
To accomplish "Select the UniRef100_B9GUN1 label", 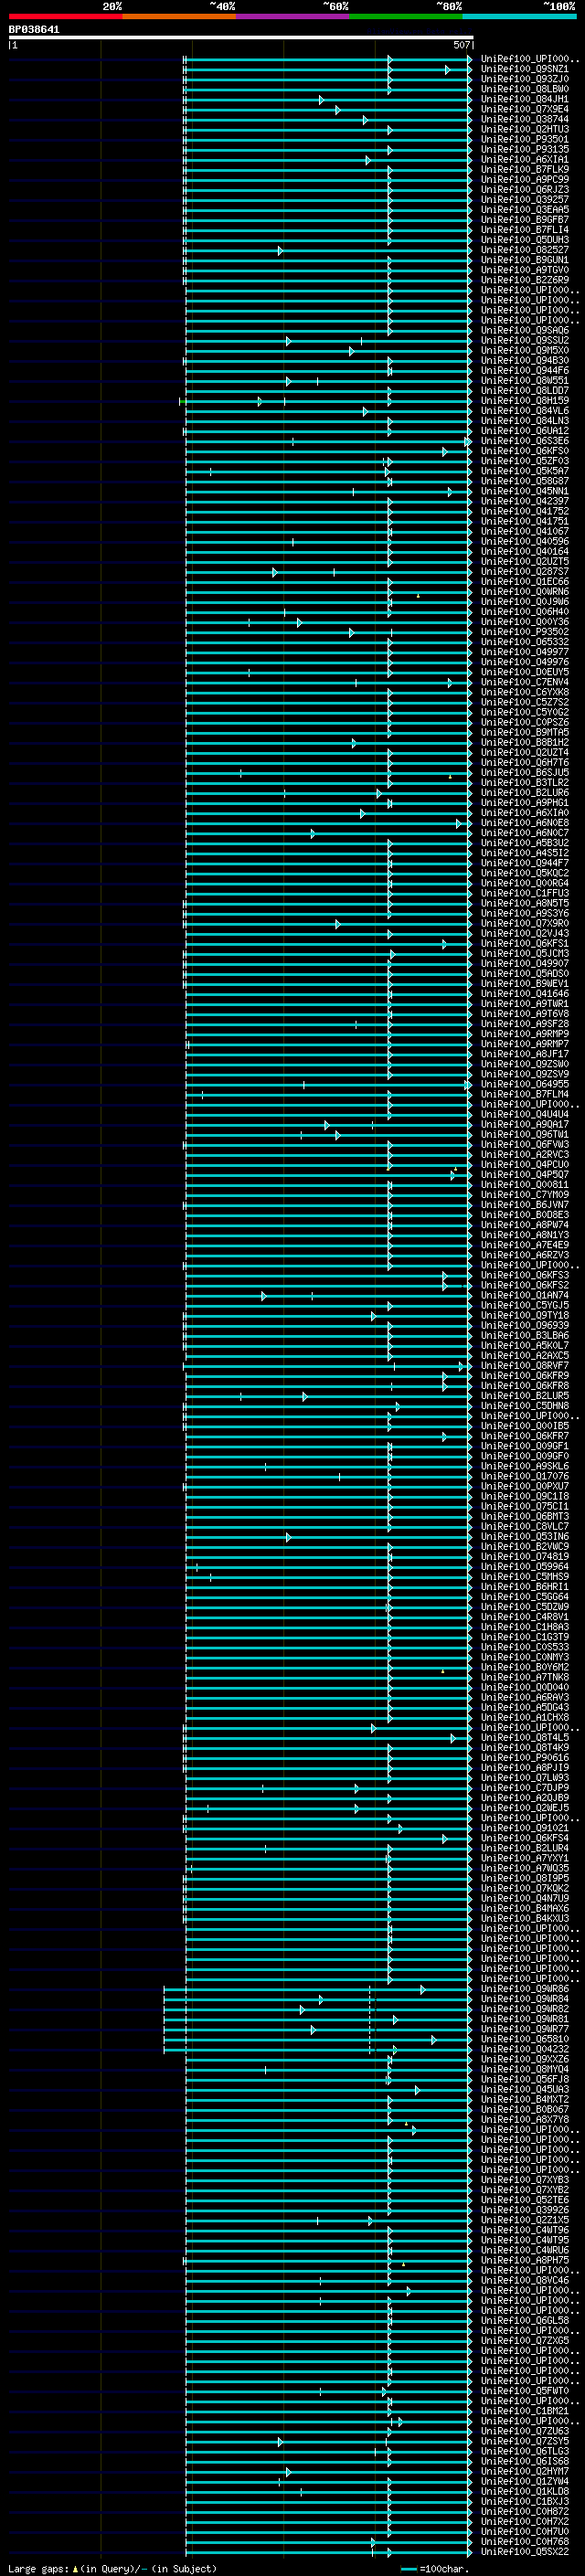I will (525, 260).
